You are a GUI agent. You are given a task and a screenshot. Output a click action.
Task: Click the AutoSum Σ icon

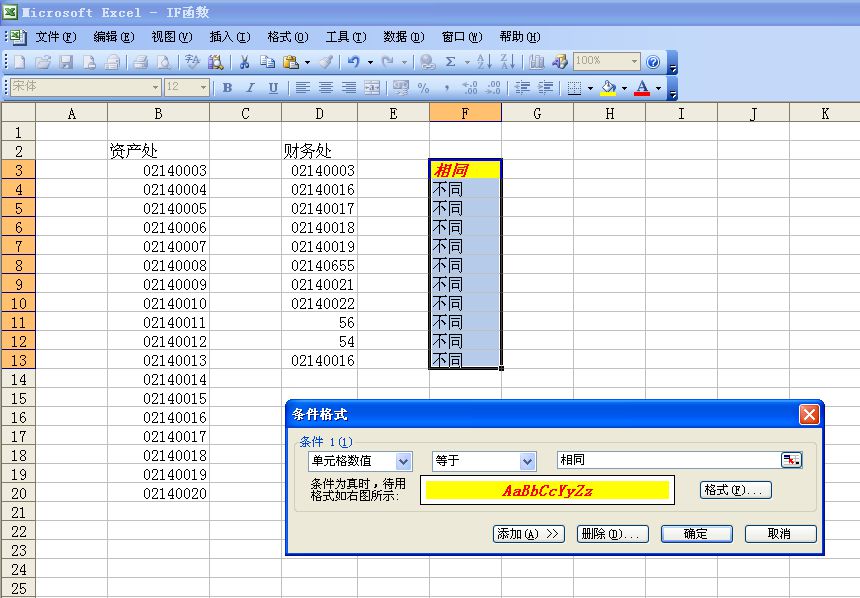click(x=451, y=63)
